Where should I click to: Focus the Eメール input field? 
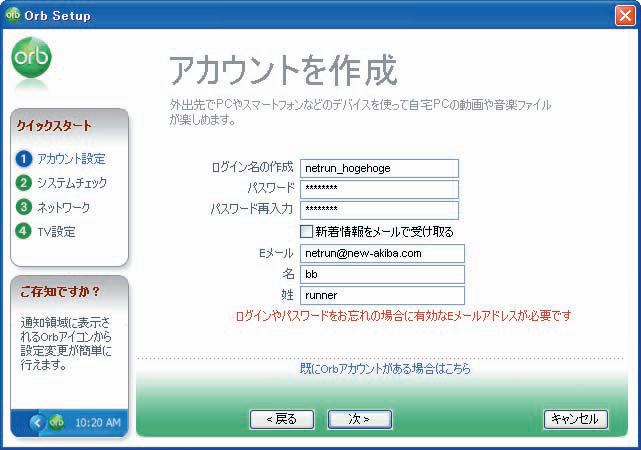382,253
